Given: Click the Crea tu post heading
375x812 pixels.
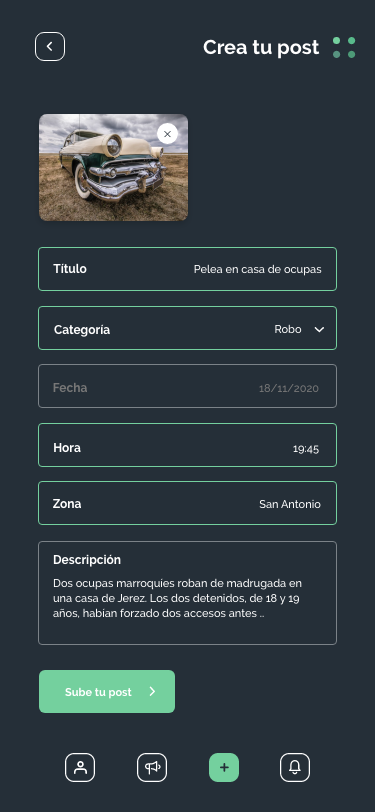Looking at the screenshot, I should pyautogui.click(x=261, y=47).
